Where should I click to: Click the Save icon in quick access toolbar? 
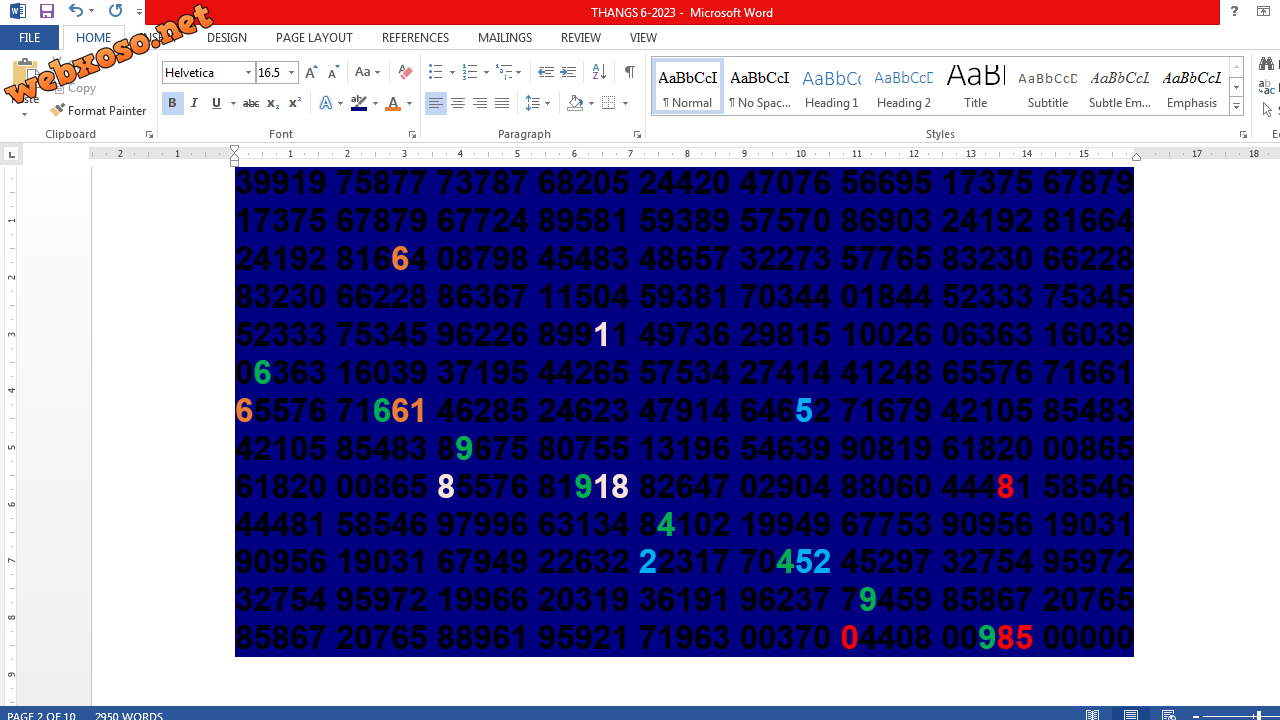tap(47, 11)
